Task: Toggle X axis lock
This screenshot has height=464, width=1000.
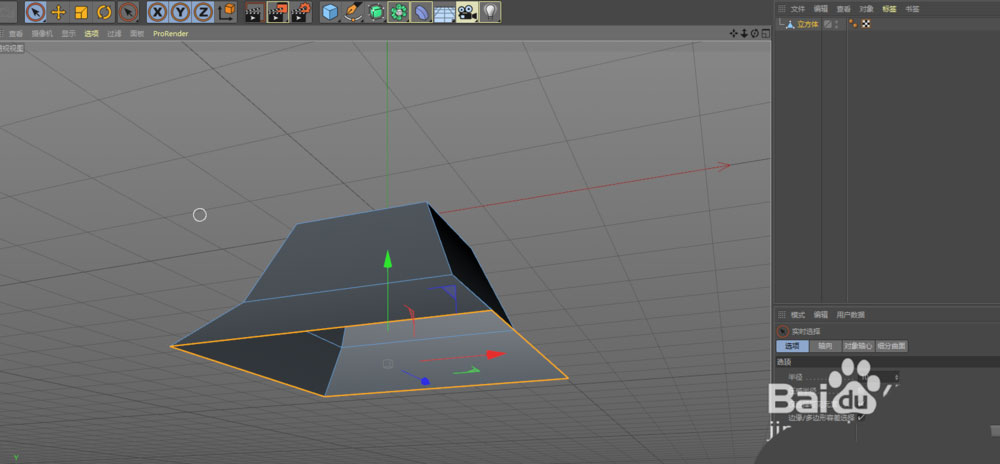Action: [x=158, y=12]
